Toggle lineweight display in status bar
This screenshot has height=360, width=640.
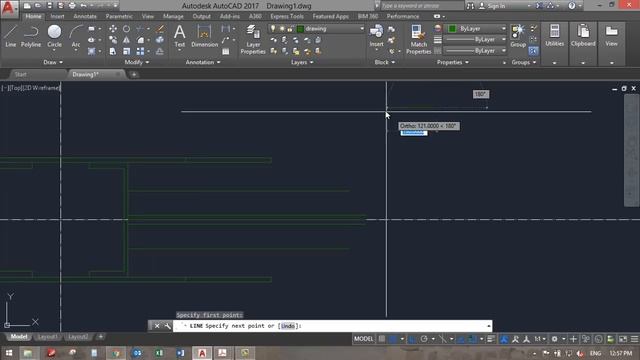(x=491, y=339)
